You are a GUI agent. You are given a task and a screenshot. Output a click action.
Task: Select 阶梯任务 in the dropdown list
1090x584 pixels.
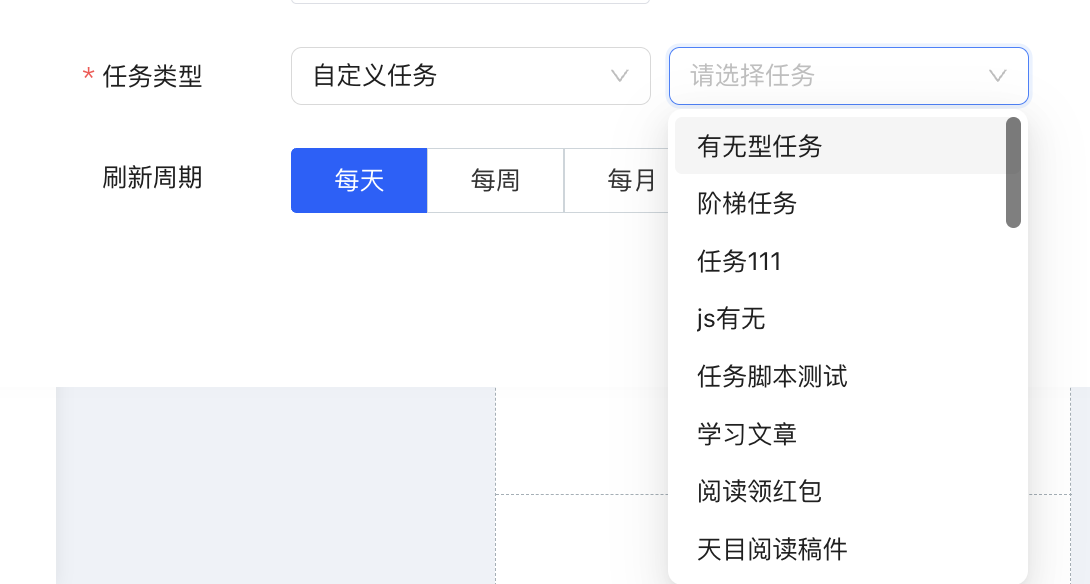[x=747, y=204]
